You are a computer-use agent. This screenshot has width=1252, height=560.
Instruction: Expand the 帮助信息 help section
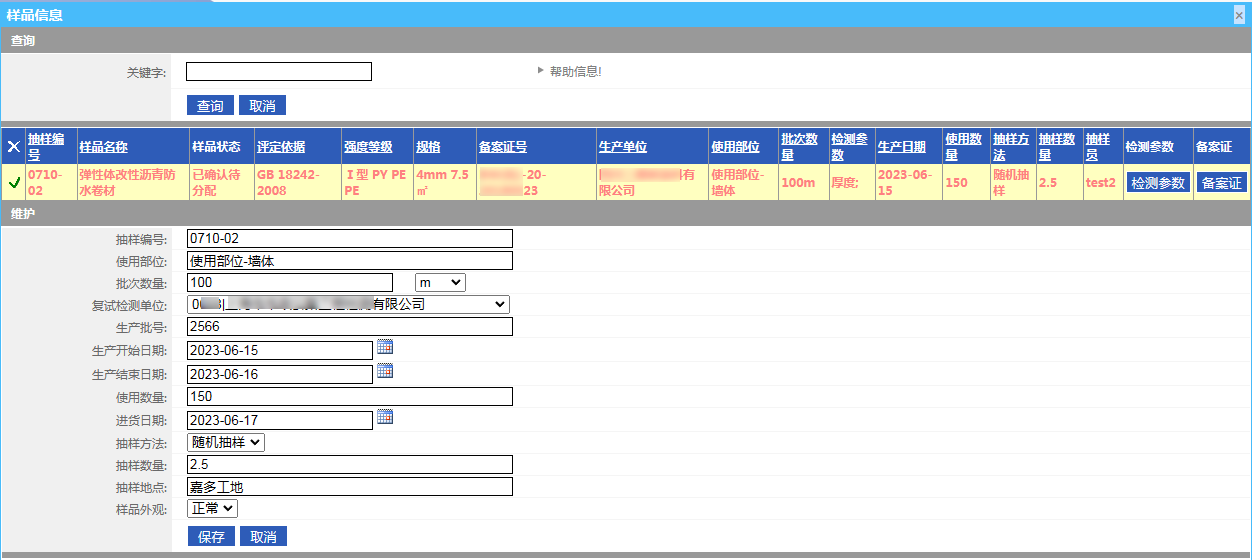[x=569, y=71]
